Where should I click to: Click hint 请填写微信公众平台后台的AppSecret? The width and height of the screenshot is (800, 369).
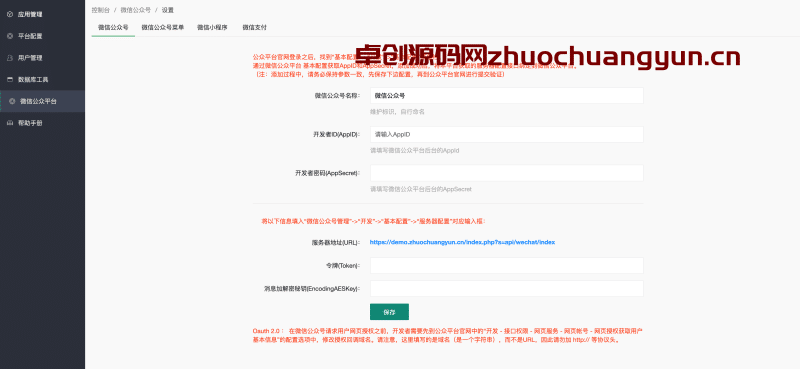click(x=421, y=189)
